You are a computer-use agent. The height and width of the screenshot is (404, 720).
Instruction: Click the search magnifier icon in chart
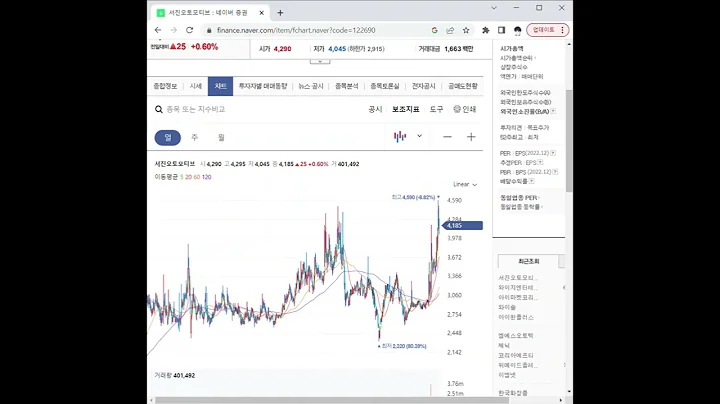coord(159,109)
